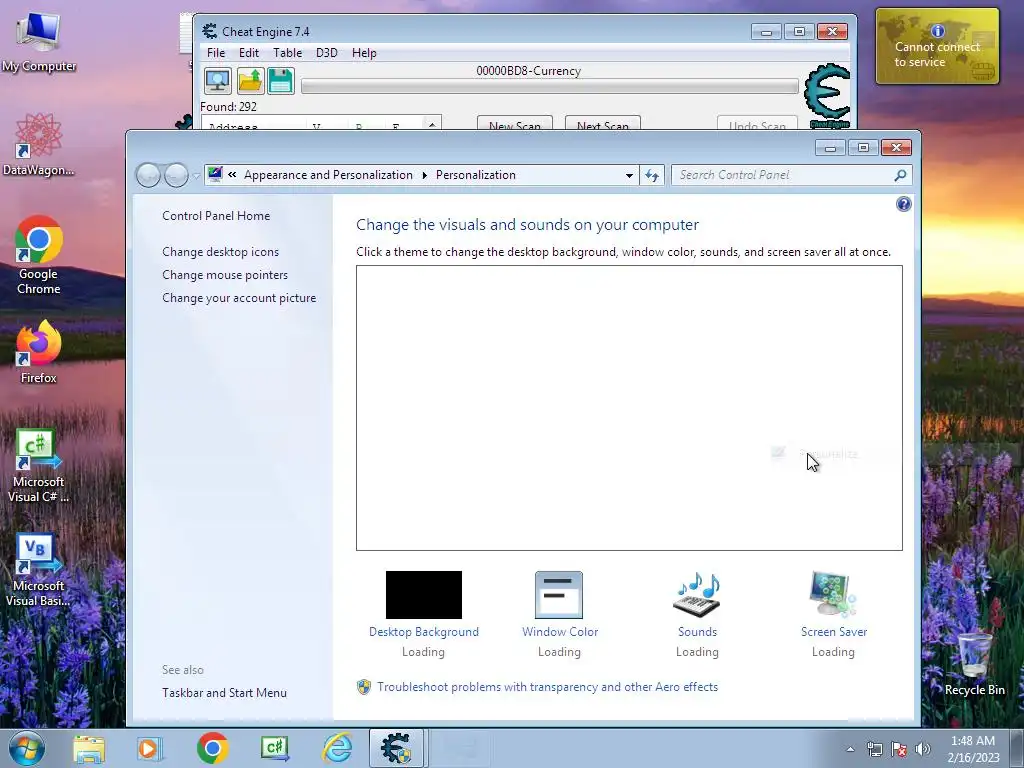Viewport: 1024px width, 768px height.
Task: Click the address bar refresh icon
Action: (652, 175)
